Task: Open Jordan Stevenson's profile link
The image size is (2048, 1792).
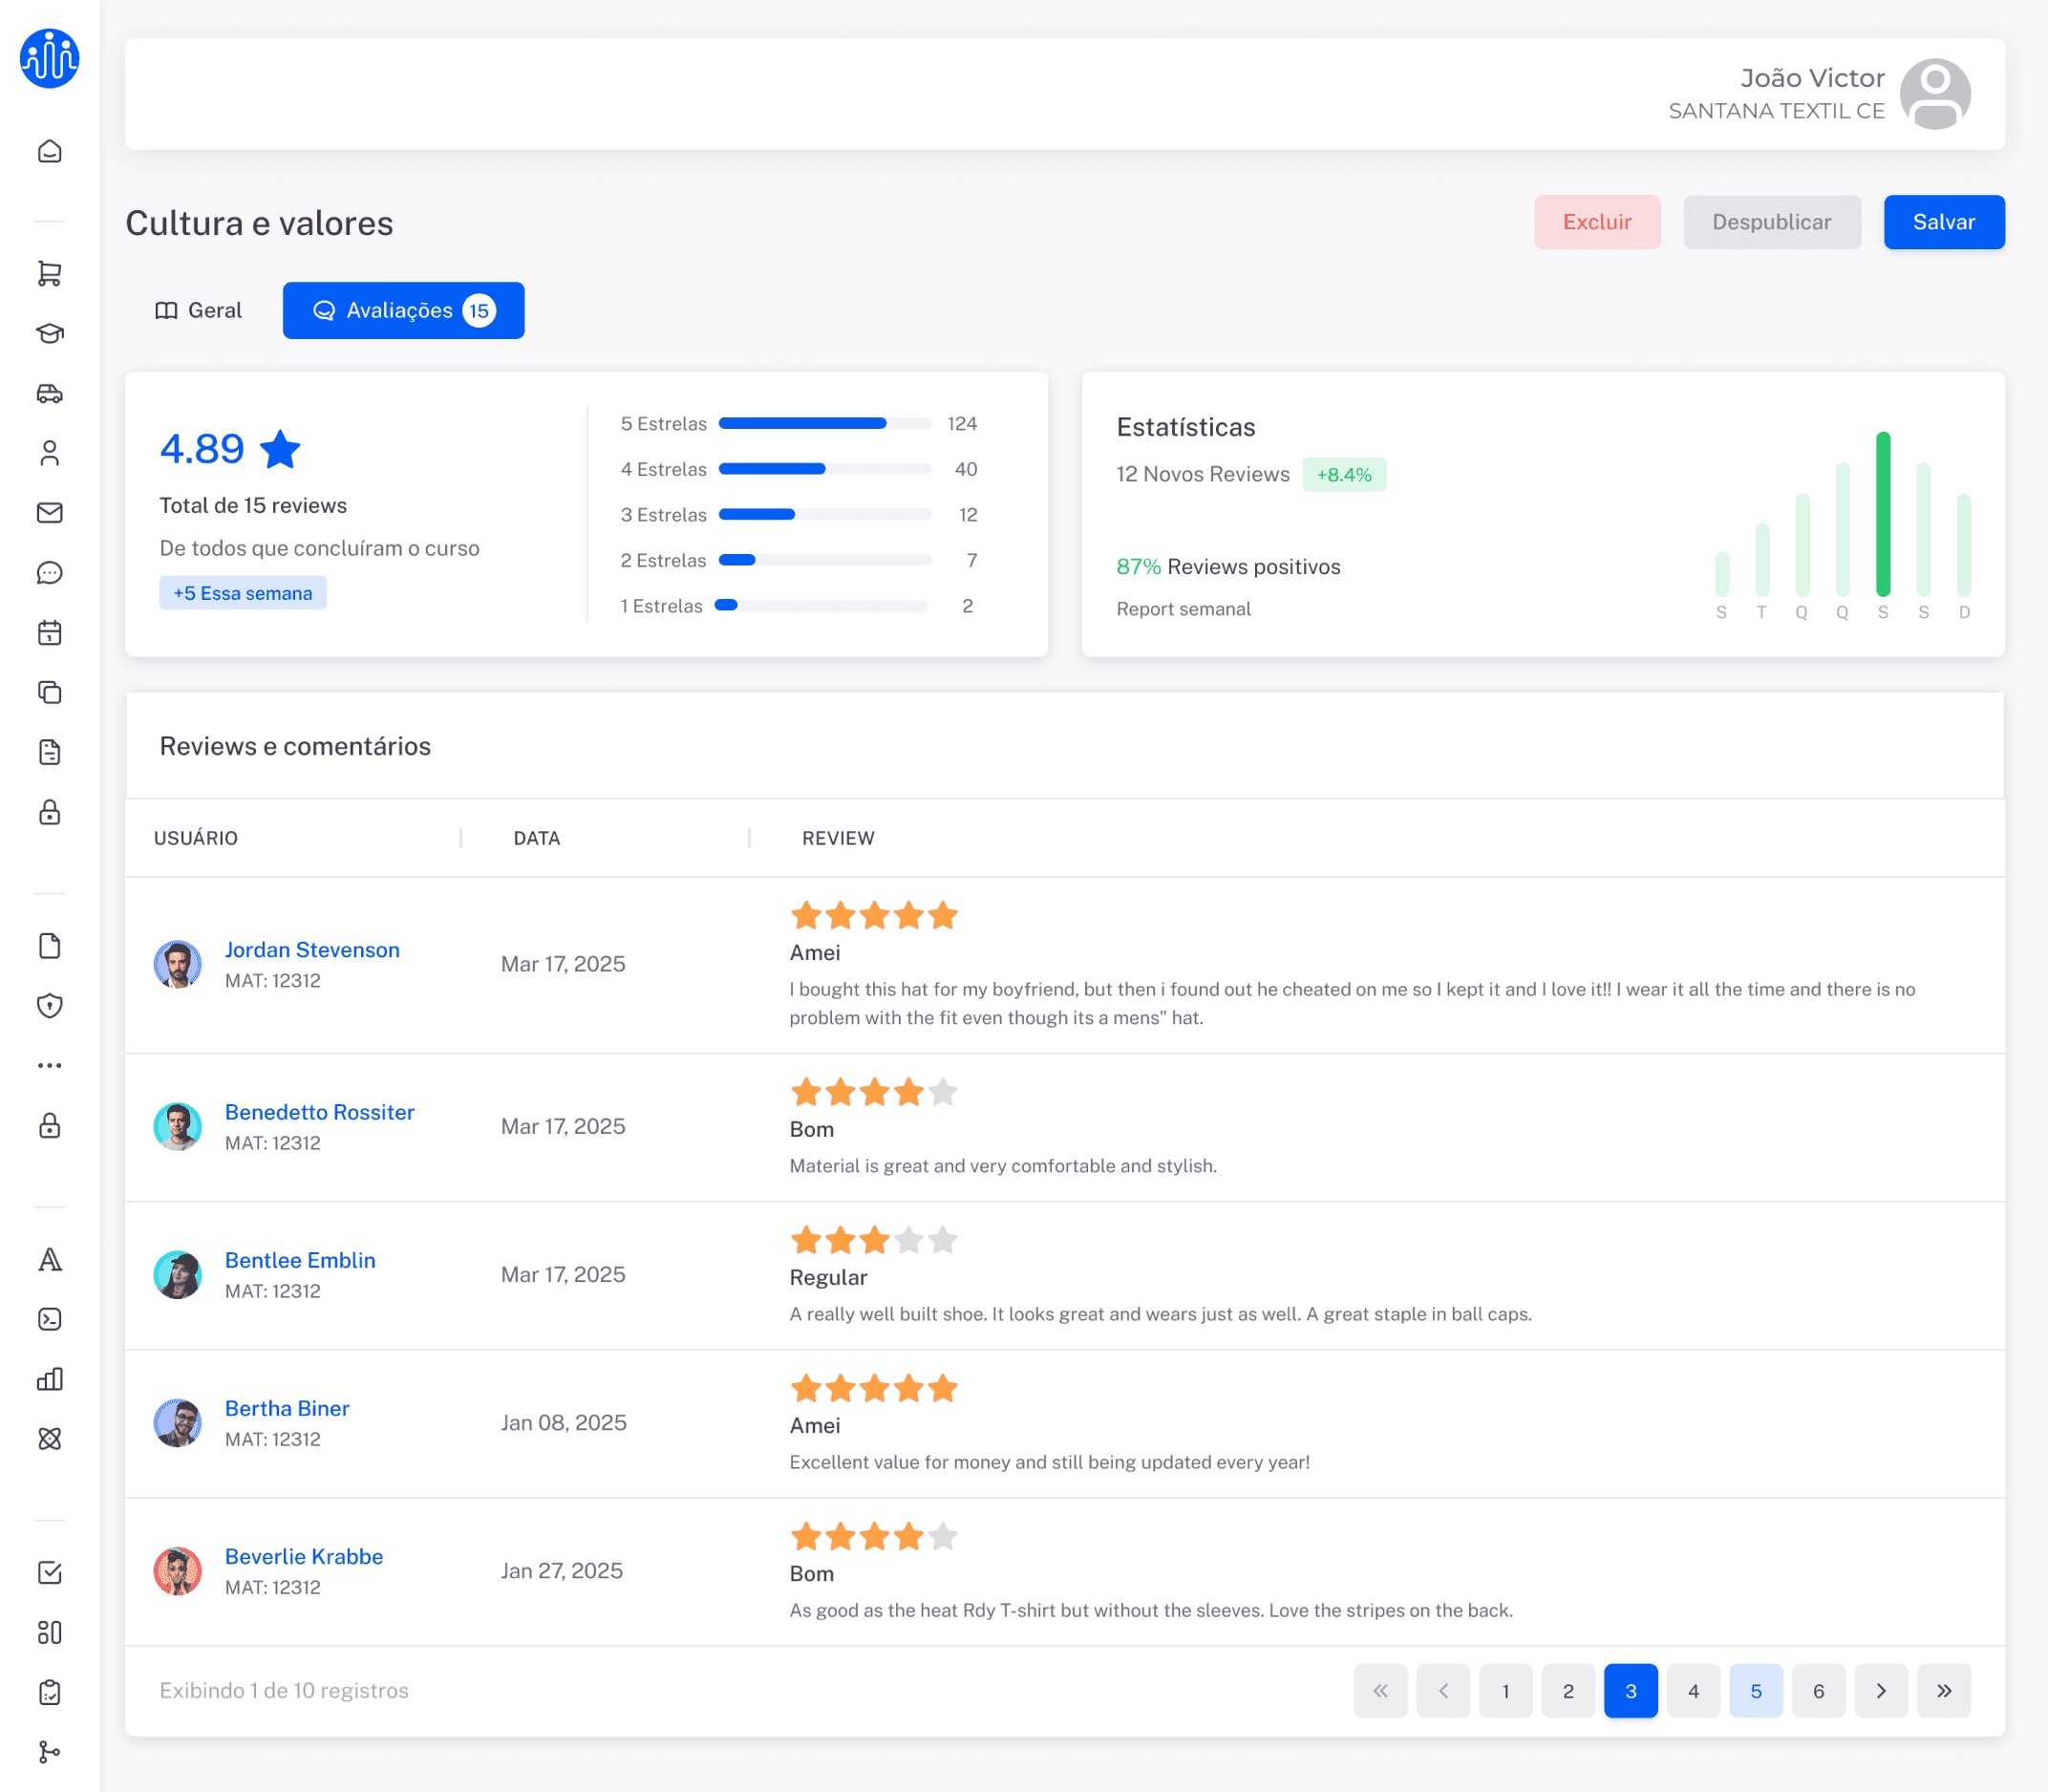Action: click(312, 950)
